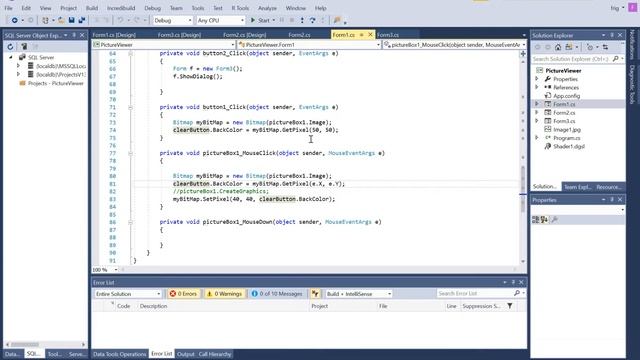640x360 pixels.
Task: Expand the Properties node in Solution Explorer
Action: (x=537, y=79)
